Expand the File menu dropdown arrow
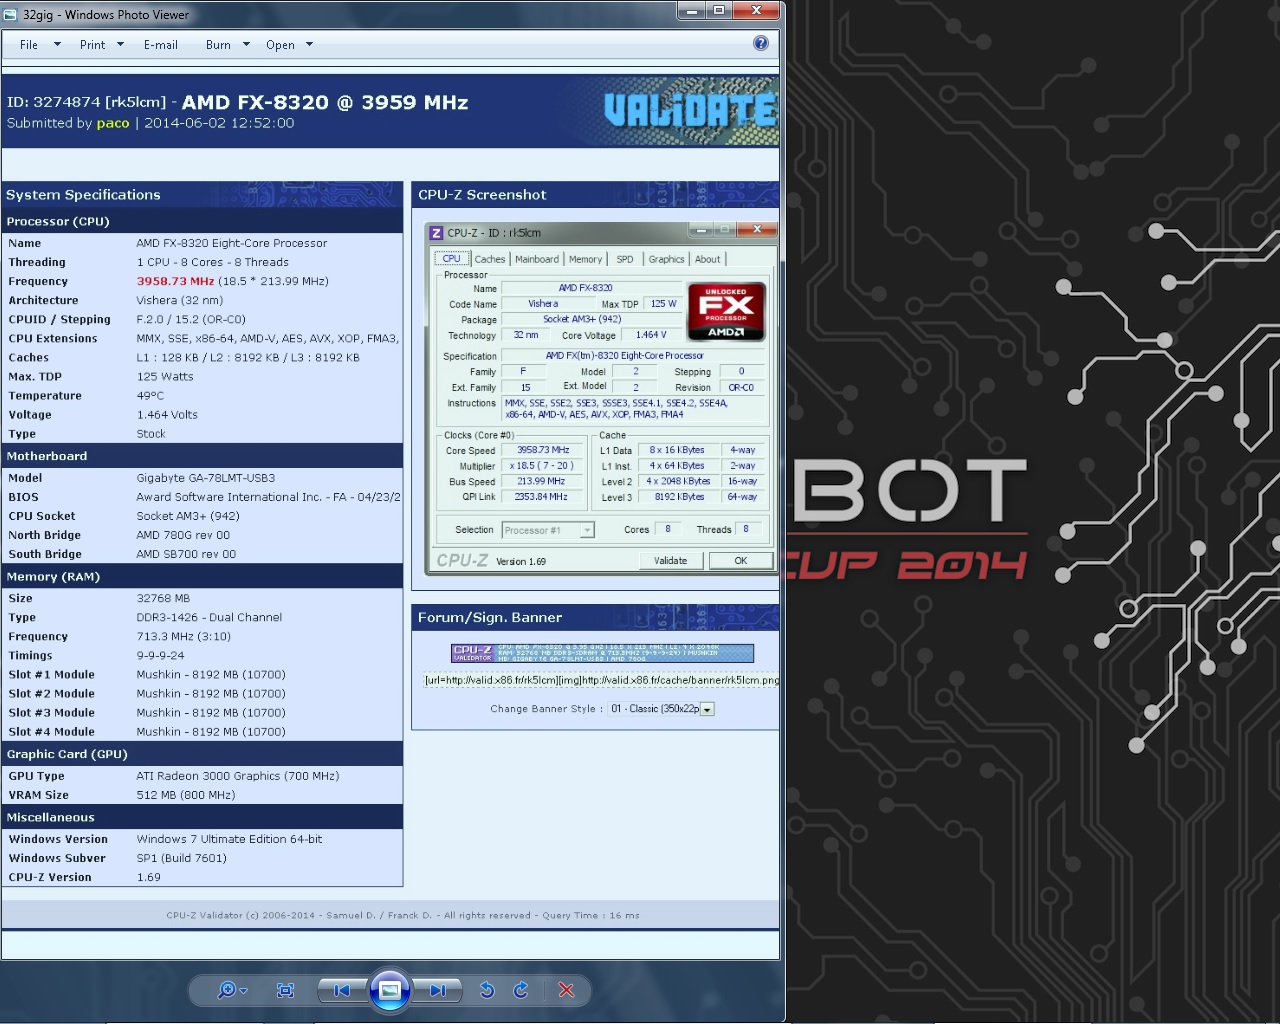The height and width of the screenshot is (1024, 1280). coord(57,44)
